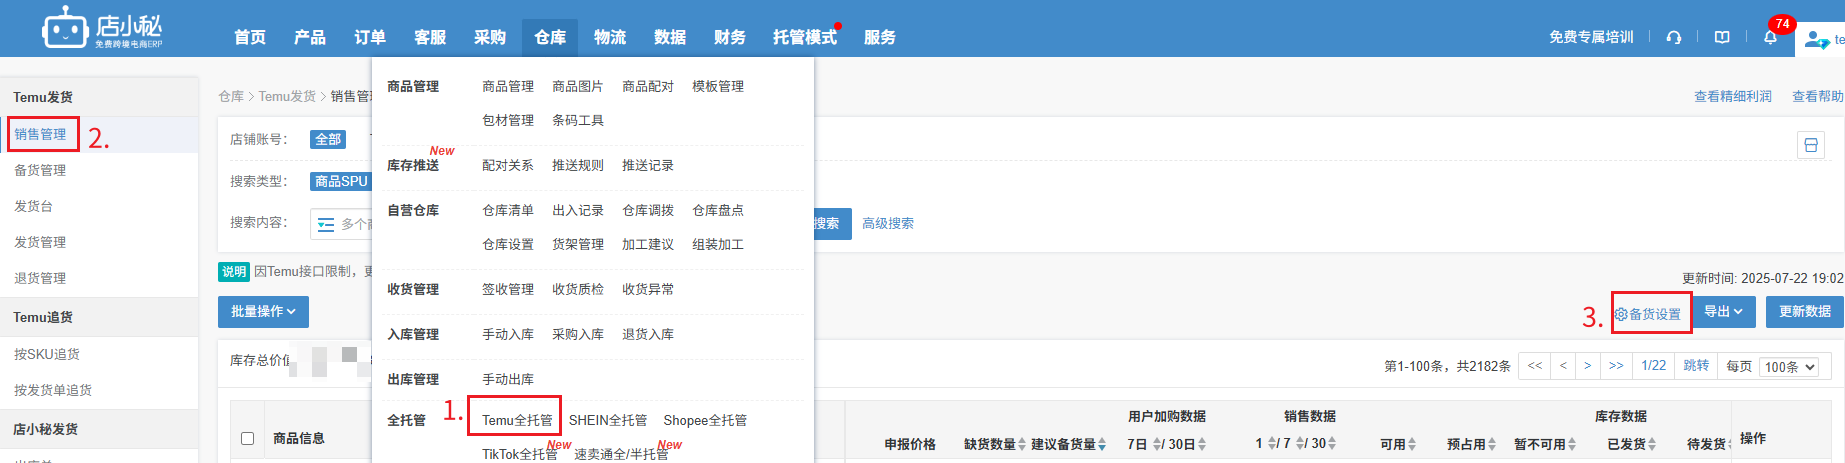Open the 产品 top menu
This screenshot has height=463, width=1845.
(310, 37)
